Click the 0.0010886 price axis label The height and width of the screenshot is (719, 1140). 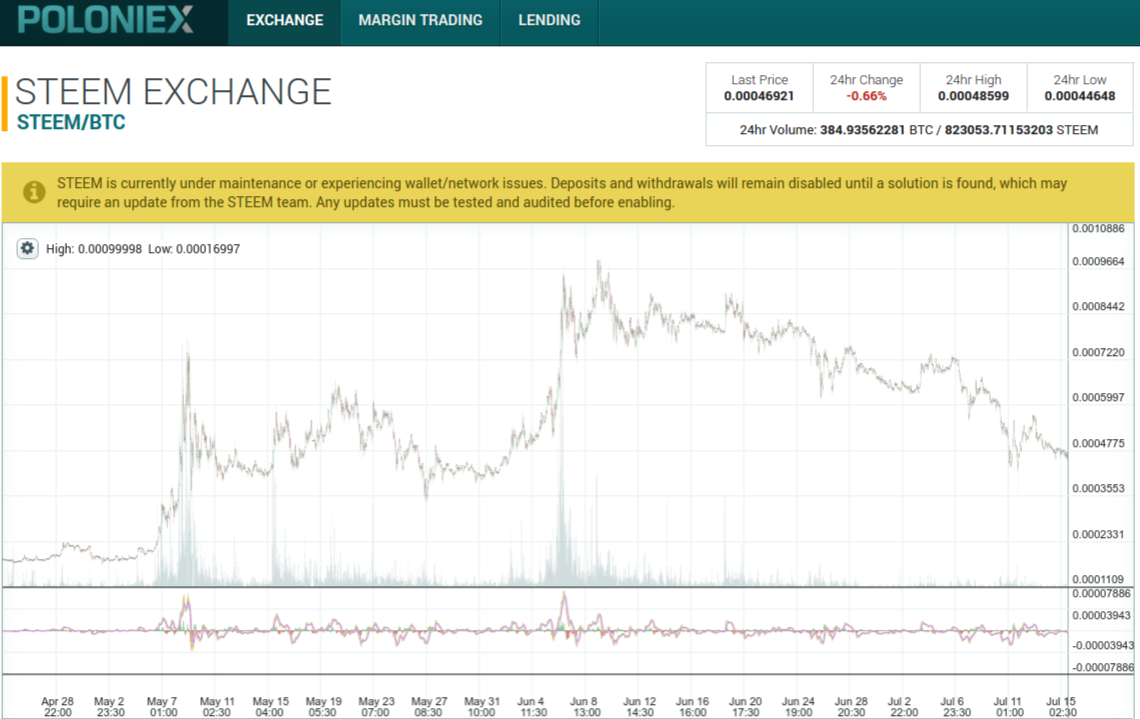click(x=1098, y=228)
